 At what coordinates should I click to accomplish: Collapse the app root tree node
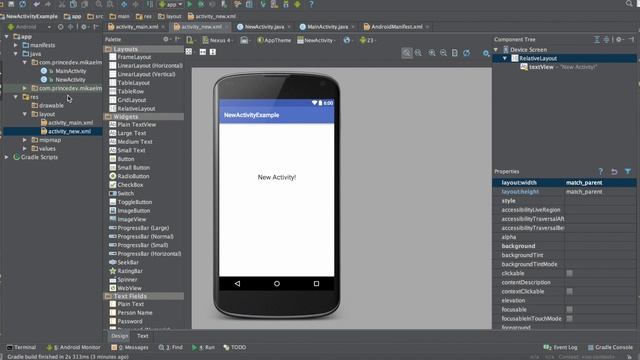(7, 36)
